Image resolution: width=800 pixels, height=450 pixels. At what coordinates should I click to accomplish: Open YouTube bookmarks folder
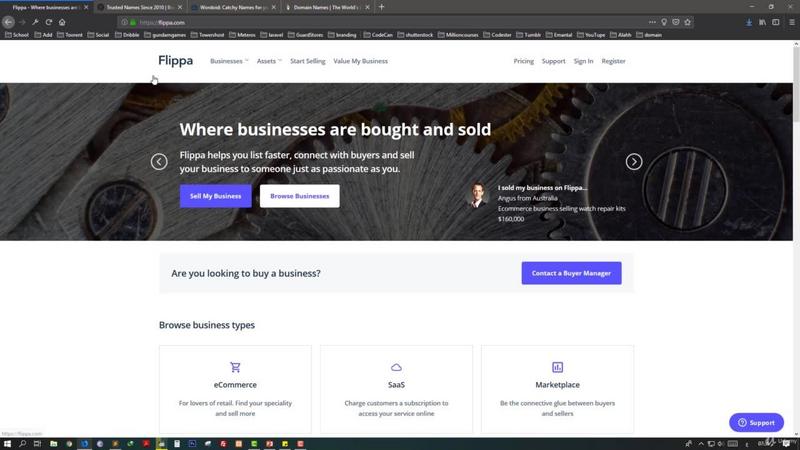(x=591, y=35)
